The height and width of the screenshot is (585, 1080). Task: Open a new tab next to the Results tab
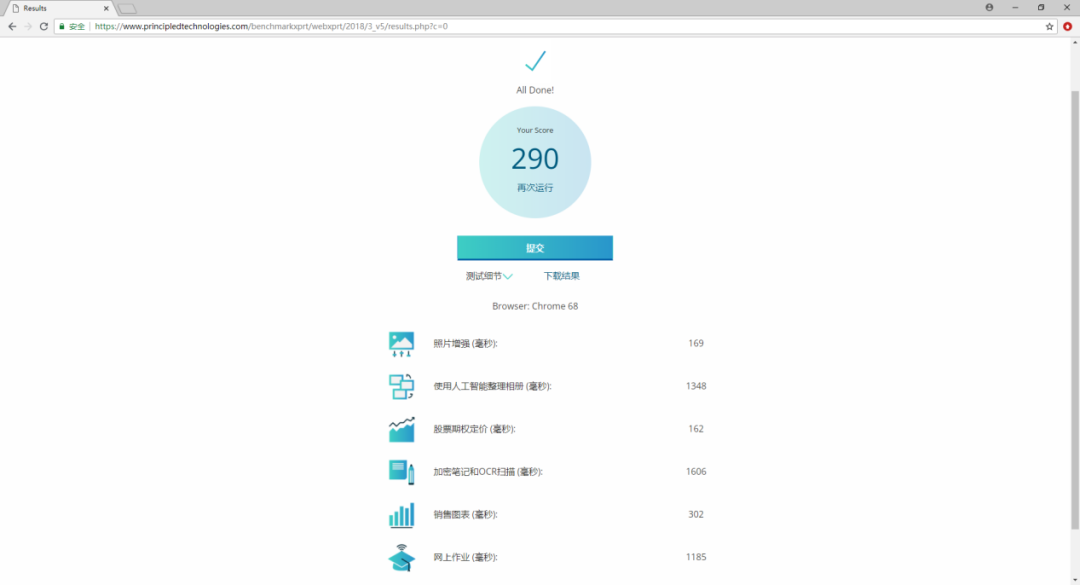(127, 9)
